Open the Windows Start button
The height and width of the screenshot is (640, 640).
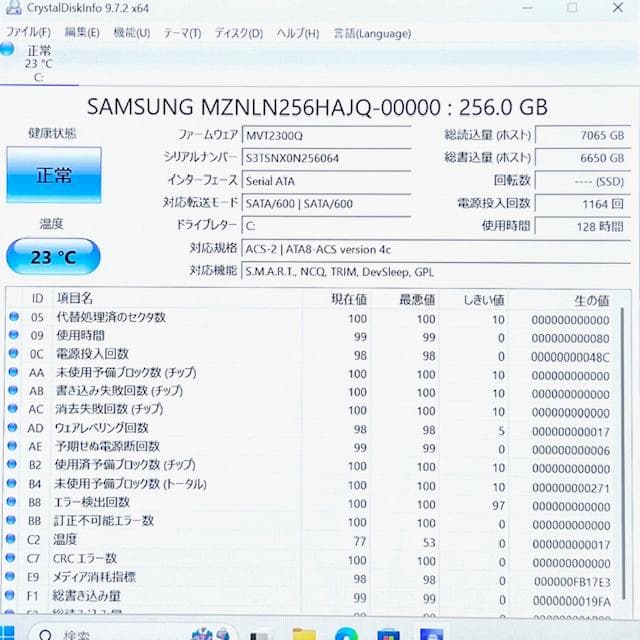(7, 633)
